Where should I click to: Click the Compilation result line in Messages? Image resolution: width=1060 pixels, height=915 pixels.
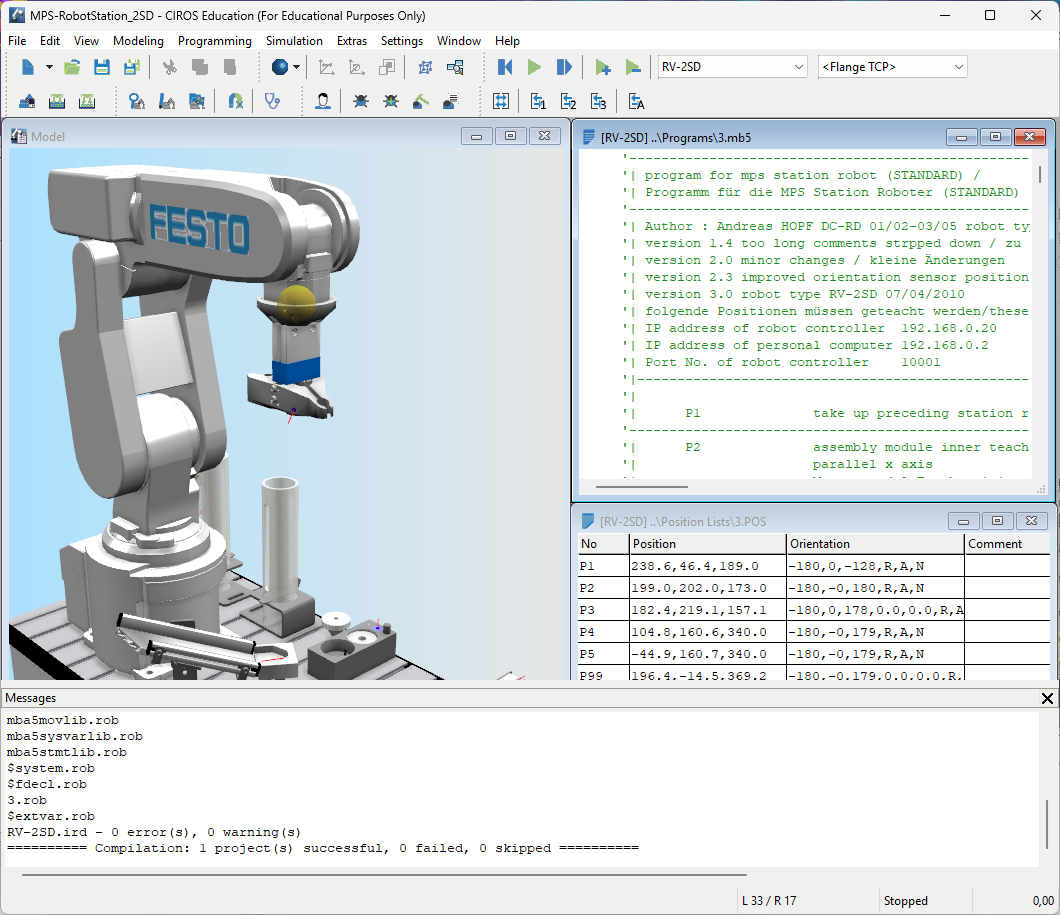[322, 848]
